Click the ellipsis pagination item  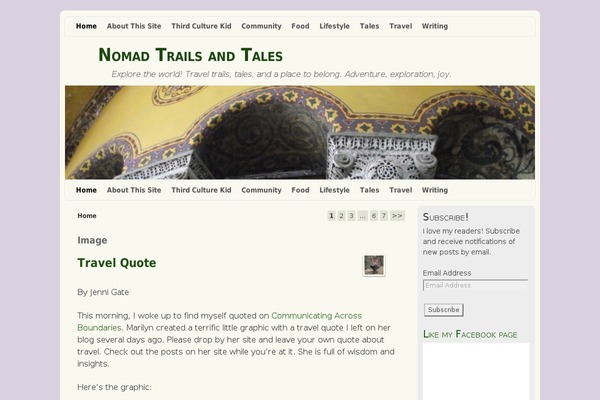click(362, 216)
